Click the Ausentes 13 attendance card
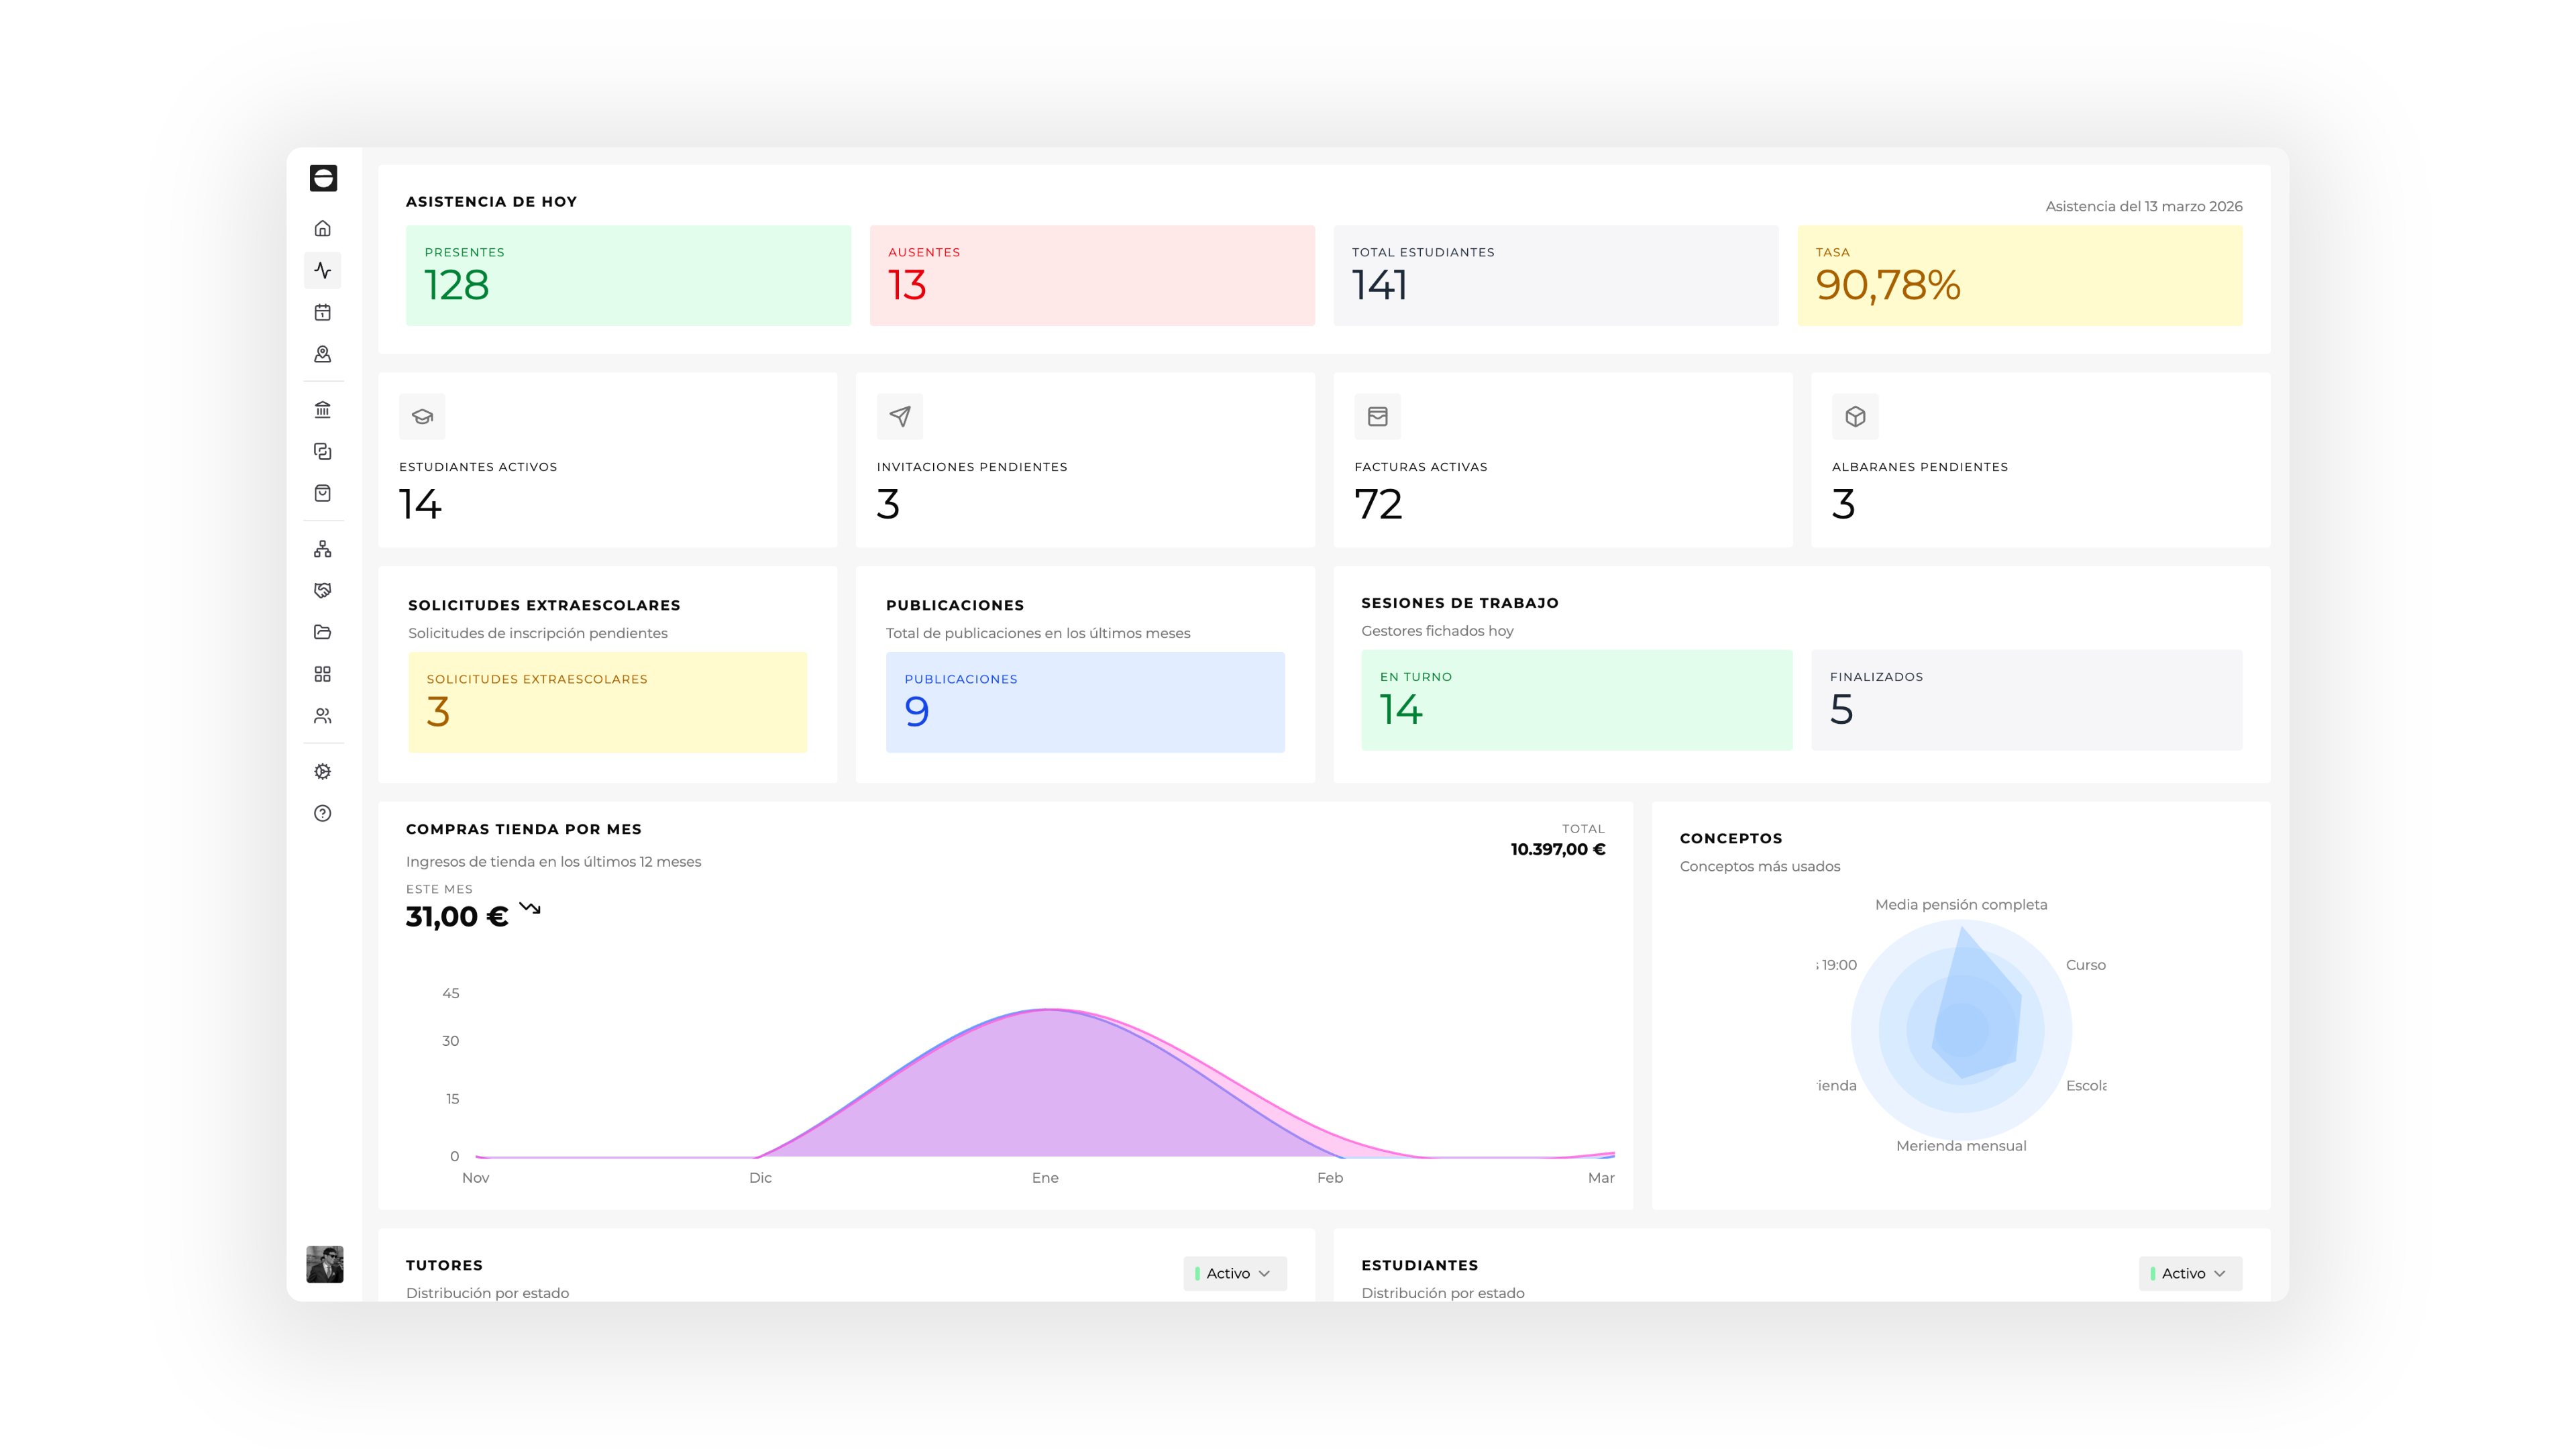Image resolution: width=2576 pixels, height=1449 pixels. [x=1091, y=275]
